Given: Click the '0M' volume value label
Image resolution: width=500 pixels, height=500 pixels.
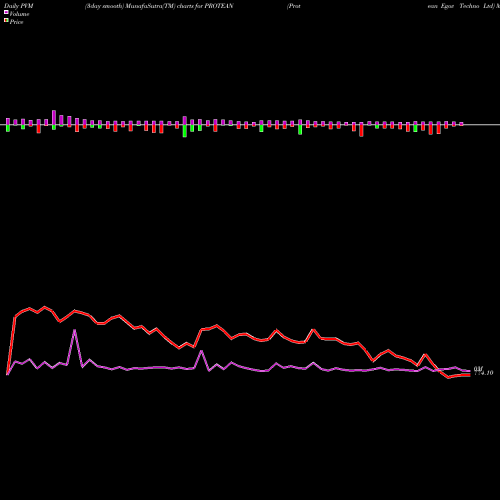Looking at the screenshot, I should pyautogui.click(x=478, y=369).
